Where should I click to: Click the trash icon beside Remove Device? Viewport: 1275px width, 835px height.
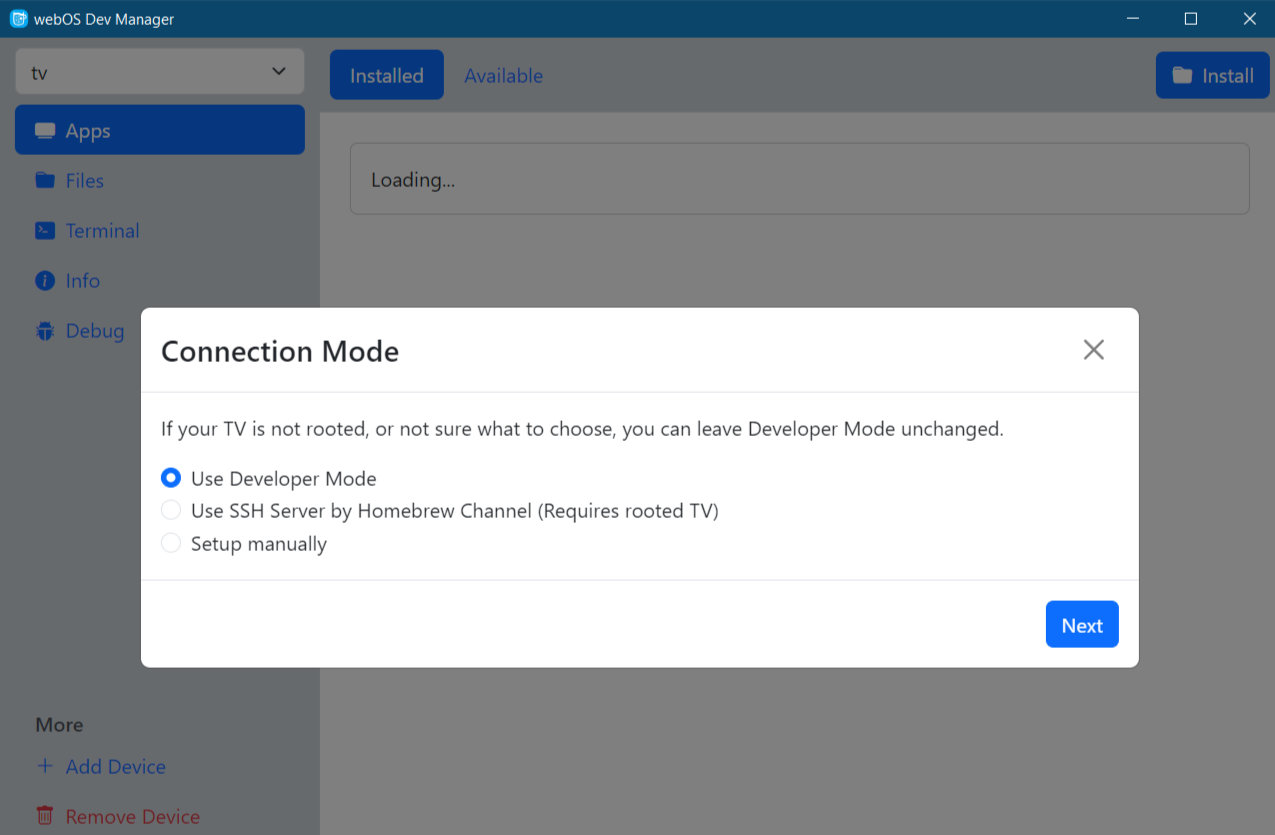tap(45, 816)
